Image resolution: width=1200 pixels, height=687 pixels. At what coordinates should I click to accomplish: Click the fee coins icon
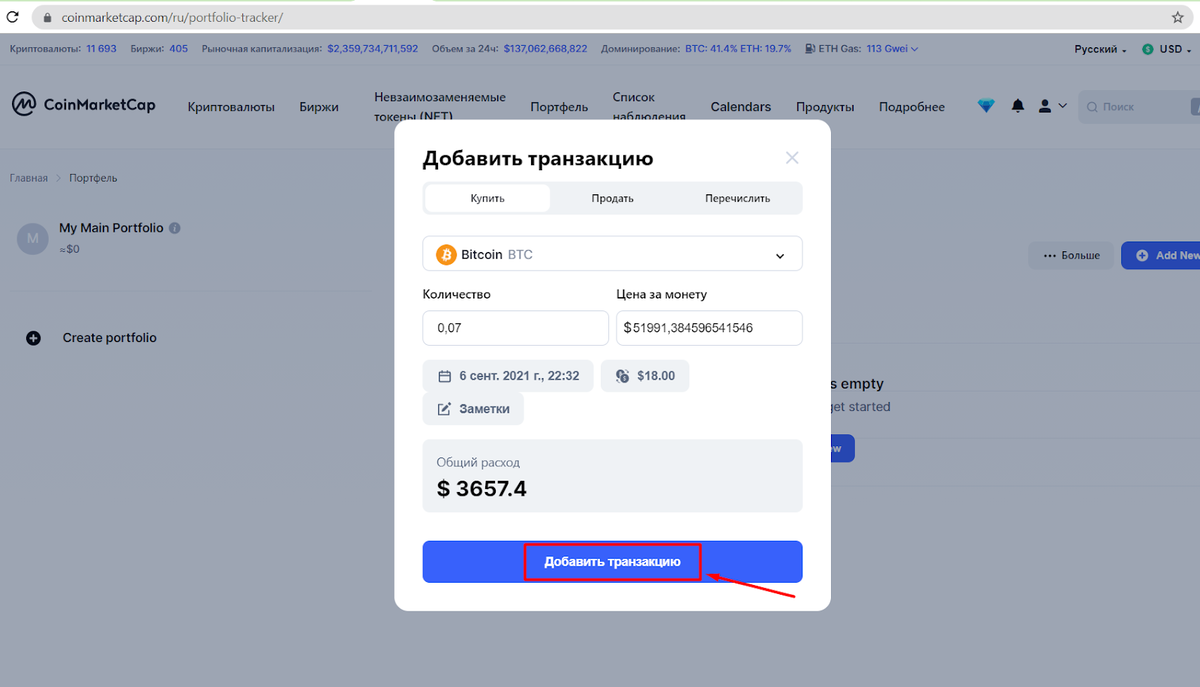(x=622, y=377)
